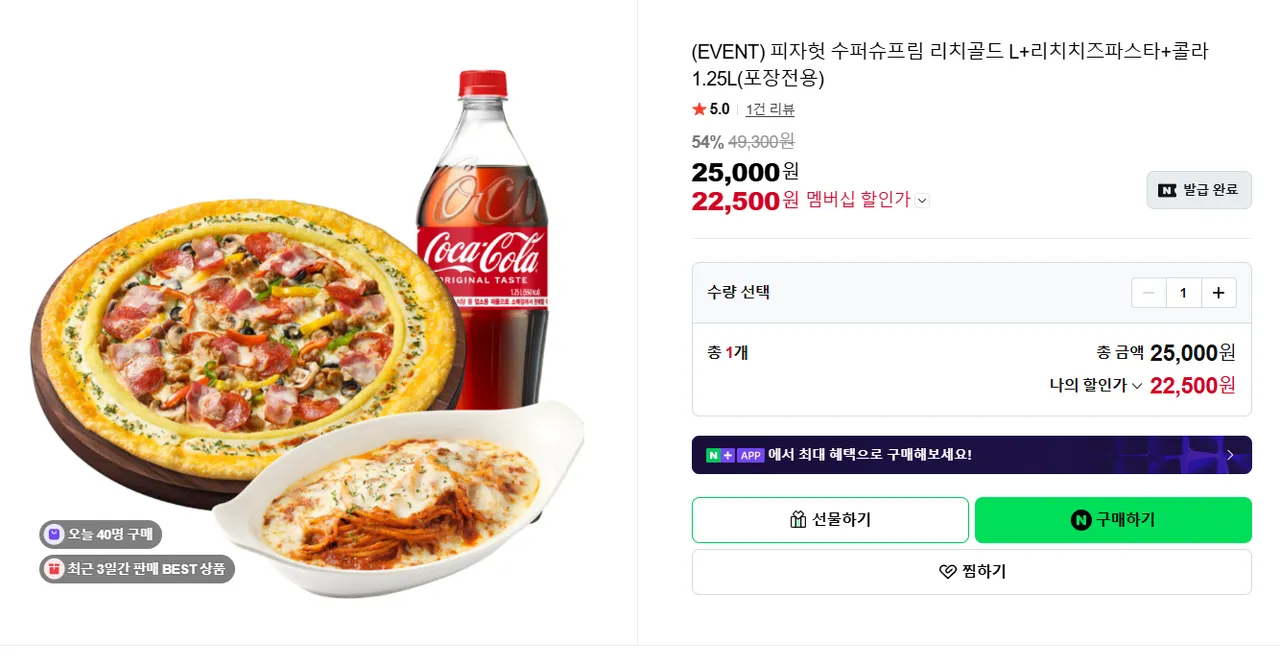Image resolution: width=1280 pixels, height=667 pixels.
Task: Click the N+ APP badge icon
Action: pyautogui.click(x=735, y=455)
